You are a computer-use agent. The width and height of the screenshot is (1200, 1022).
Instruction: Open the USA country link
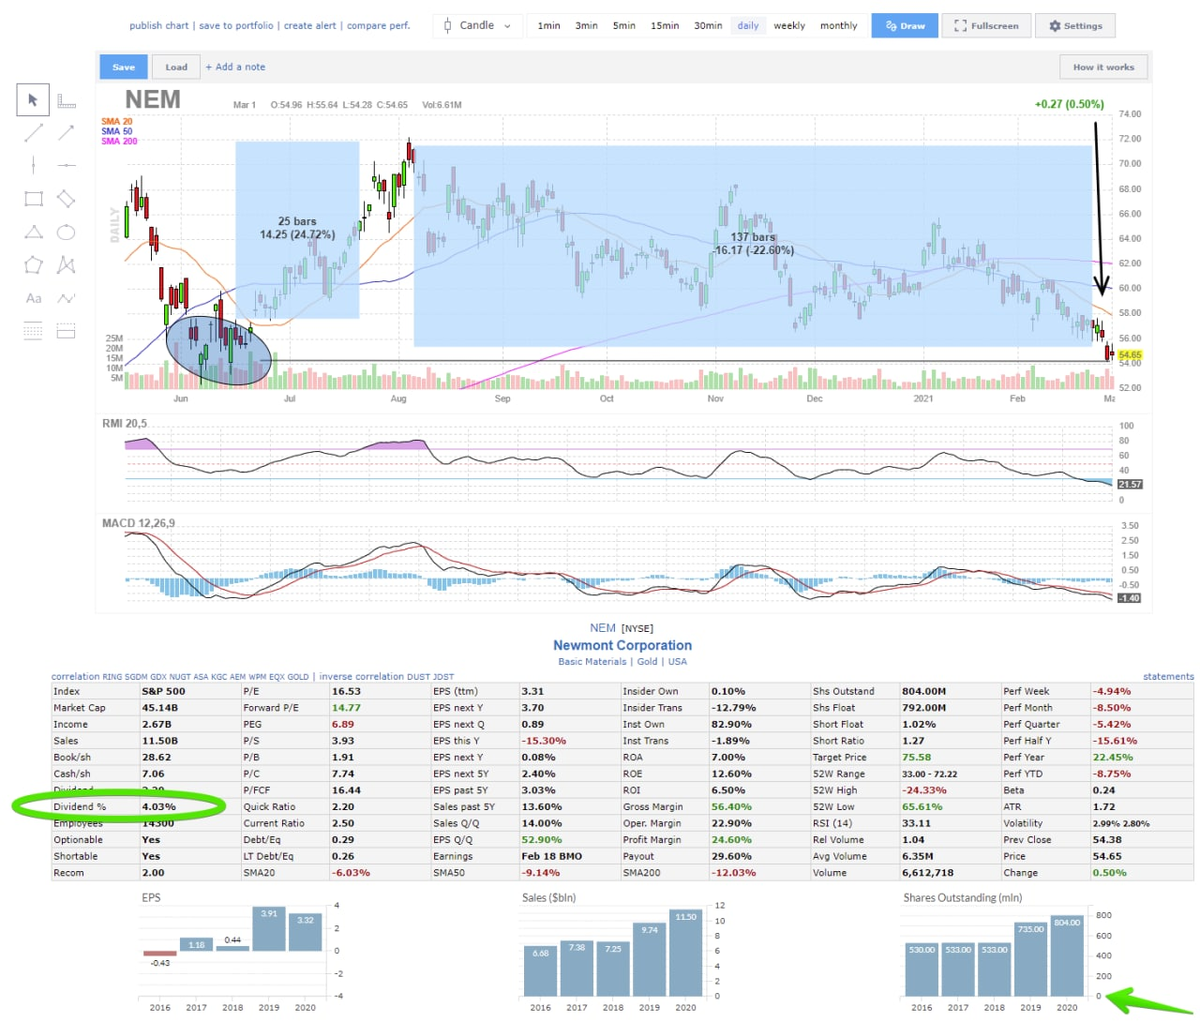click(678, 661)
